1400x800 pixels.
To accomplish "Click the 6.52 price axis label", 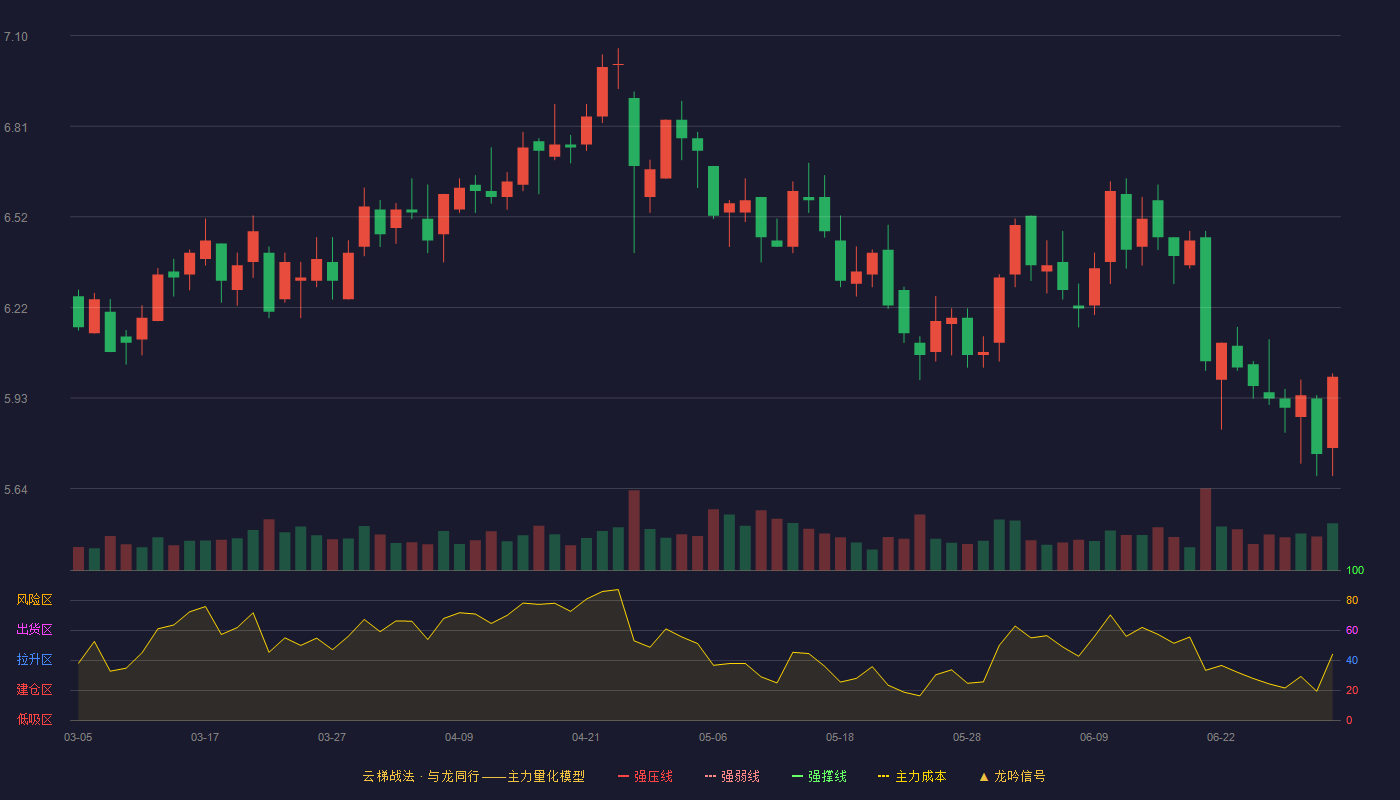I will 16,218.
